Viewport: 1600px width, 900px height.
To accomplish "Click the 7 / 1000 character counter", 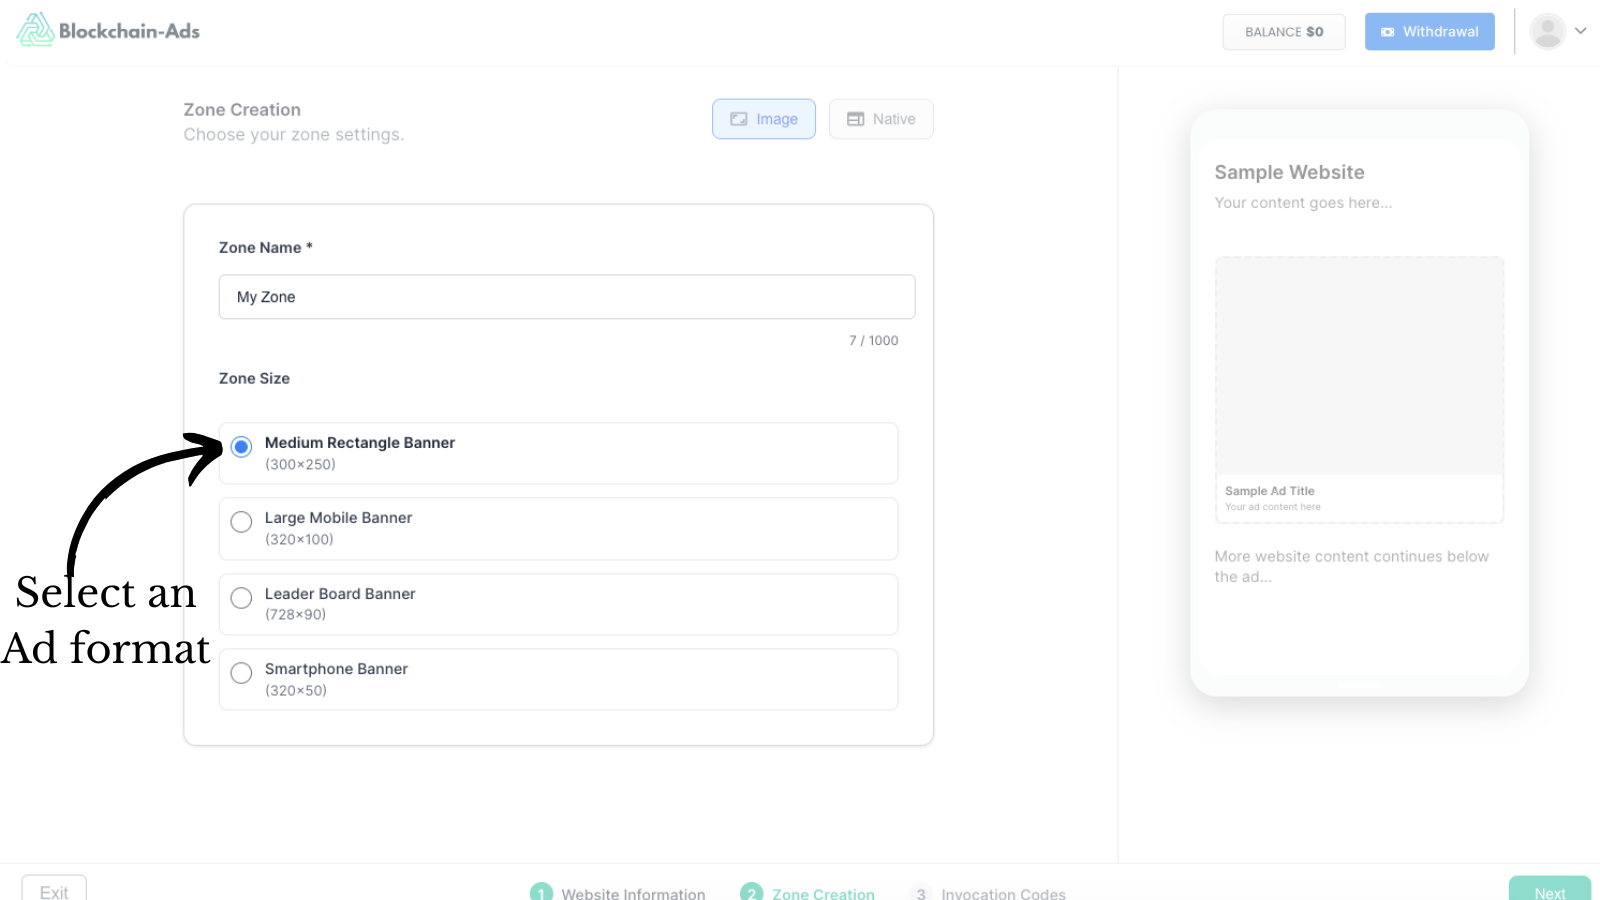I will 873,341.
